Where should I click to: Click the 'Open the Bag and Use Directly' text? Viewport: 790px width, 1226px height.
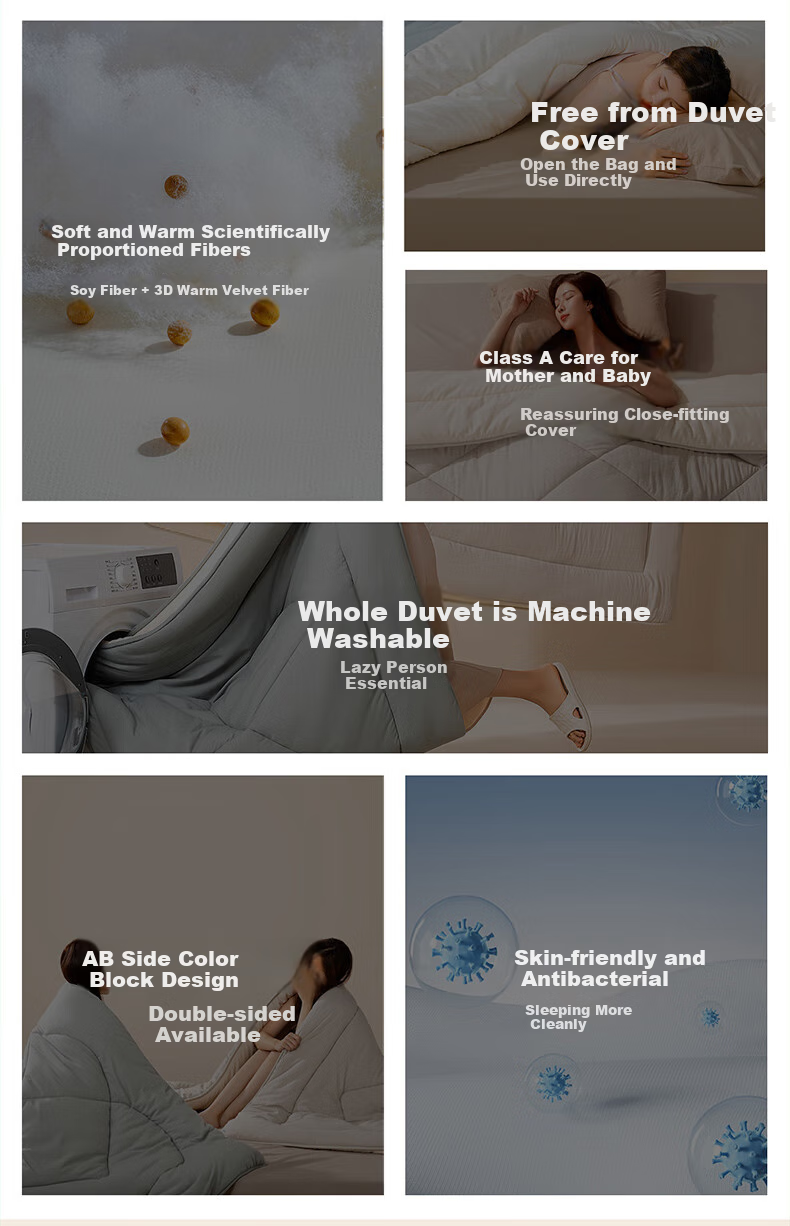[x=598, y=172]
